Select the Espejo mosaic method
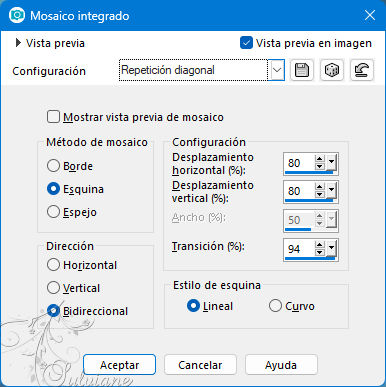The height and width of the screenshot is (387, 386). (x=53, y=212)
